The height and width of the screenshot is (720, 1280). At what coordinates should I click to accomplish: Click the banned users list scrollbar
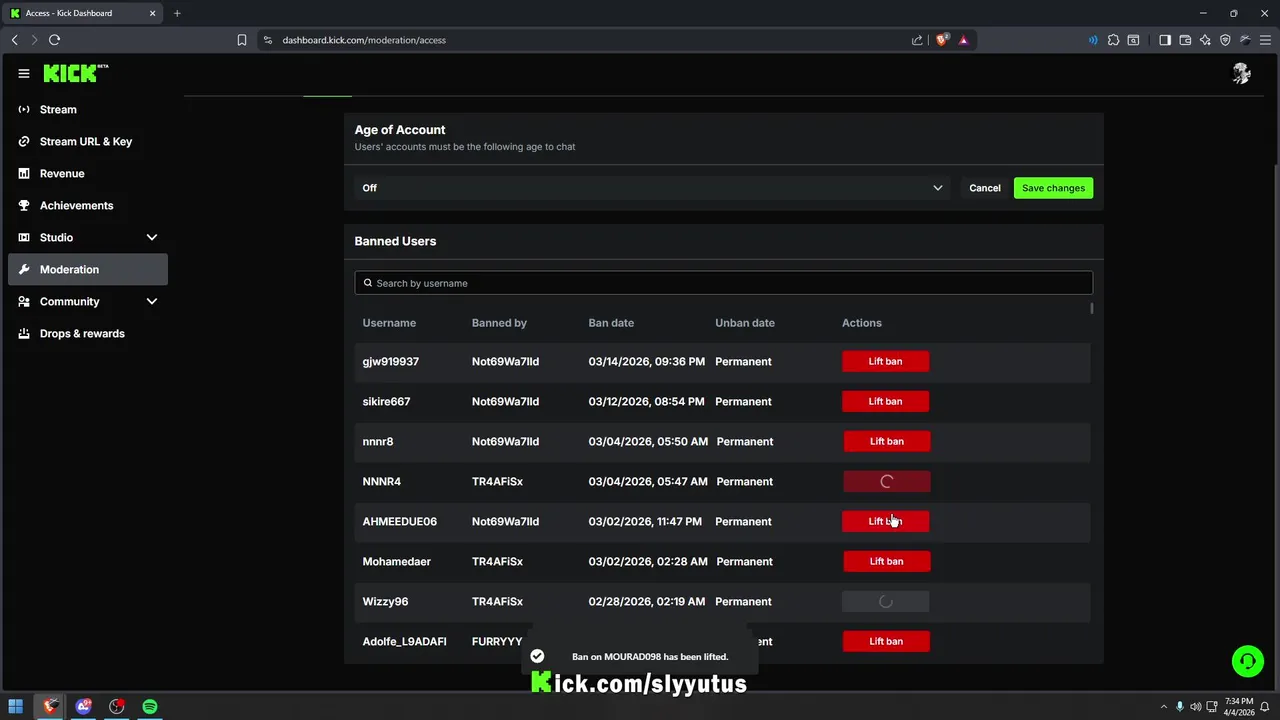(x=1092, y=308)
